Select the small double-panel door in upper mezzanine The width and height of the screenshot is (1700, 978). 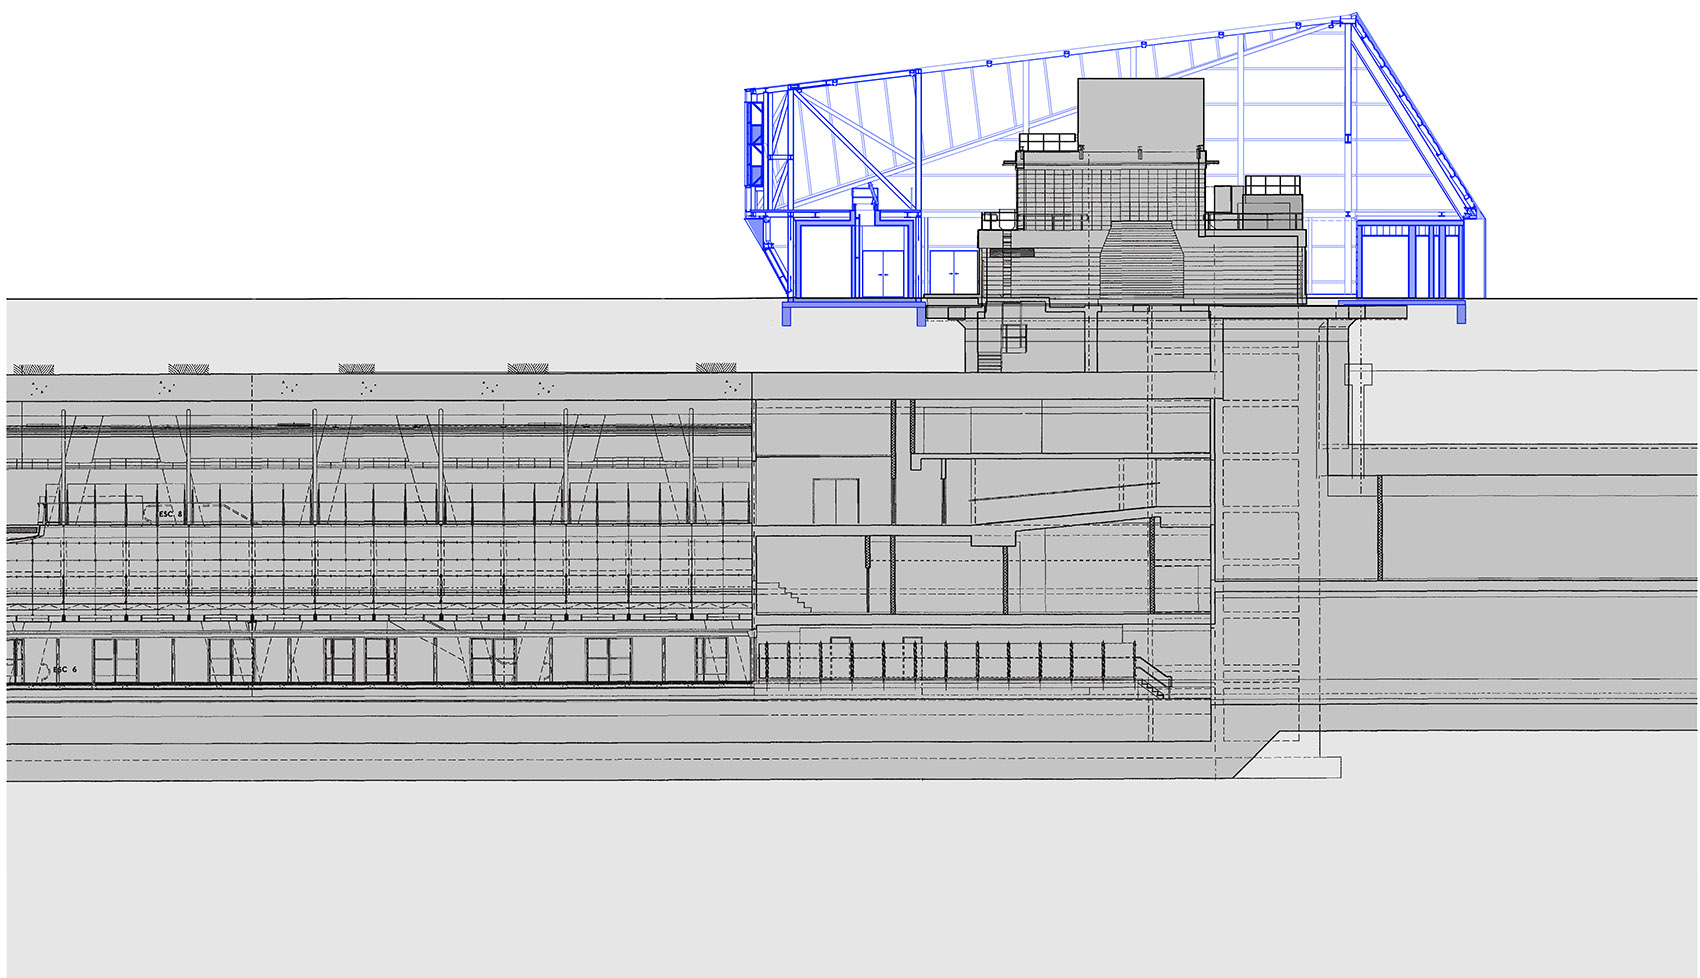[835, 501]
